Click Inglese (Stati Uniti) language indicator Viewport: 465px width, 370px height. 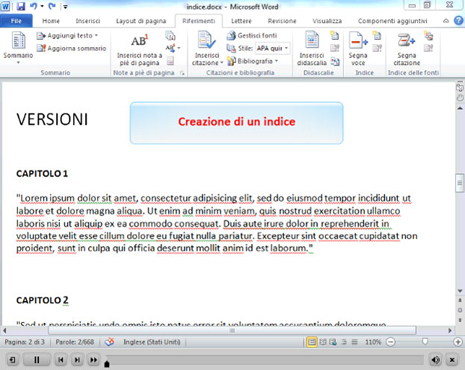152,342
